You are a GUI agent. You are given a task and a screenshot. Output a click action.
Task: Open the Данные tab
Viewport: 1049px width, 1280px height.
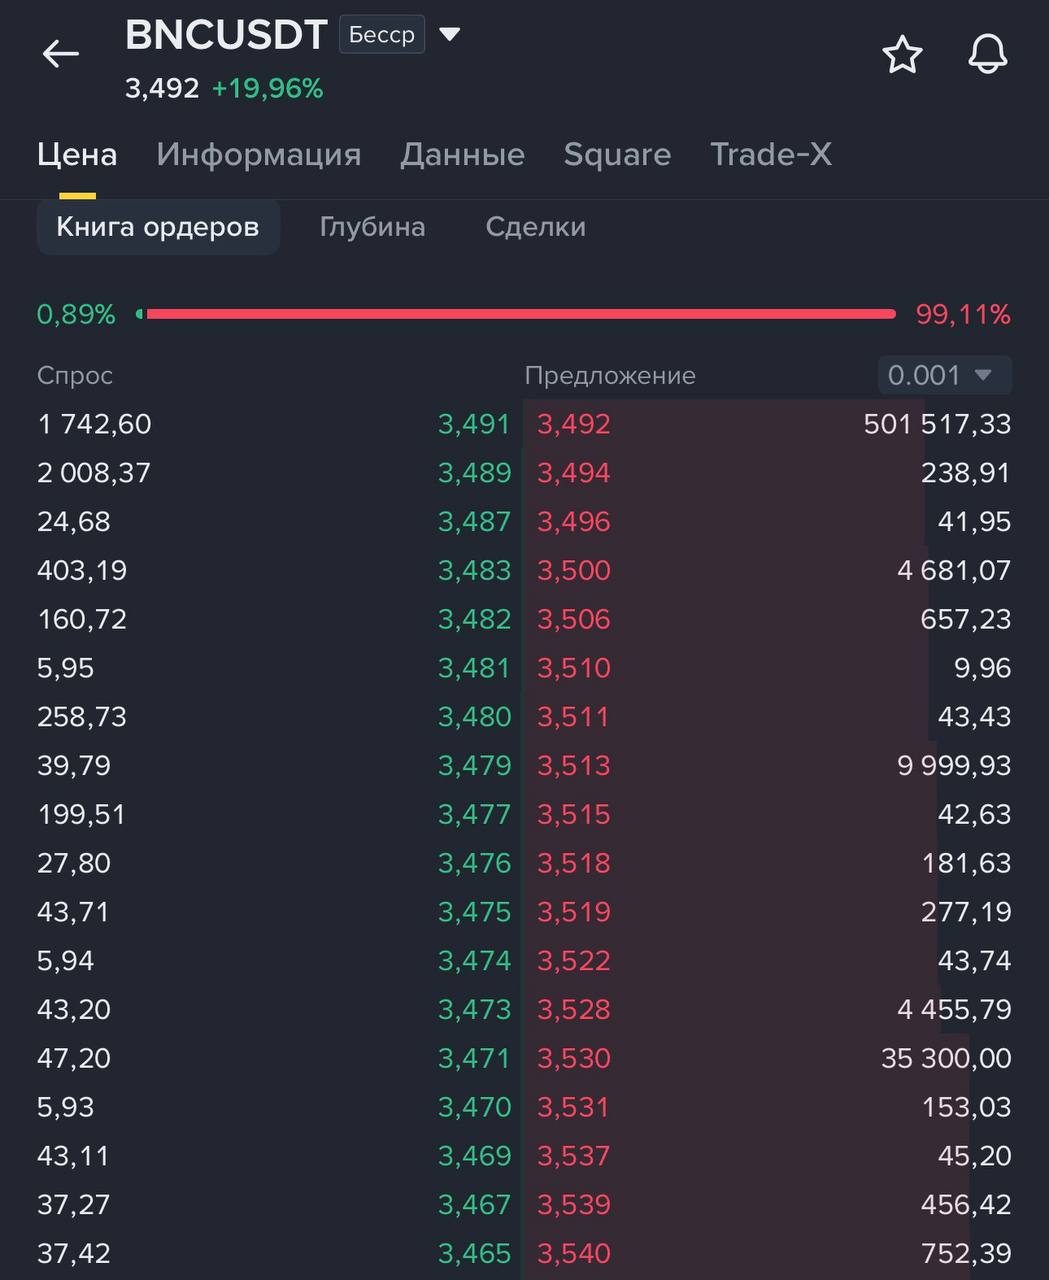(x=462, y=154)
